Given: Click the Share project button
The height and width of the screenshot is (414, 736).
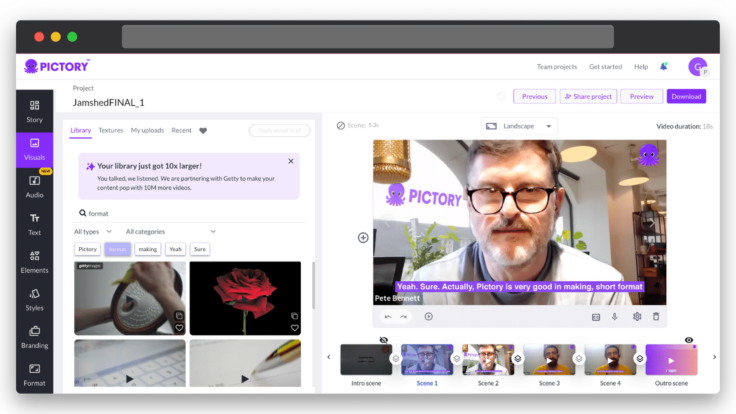Looking at the screenshot, I should 588,96.
